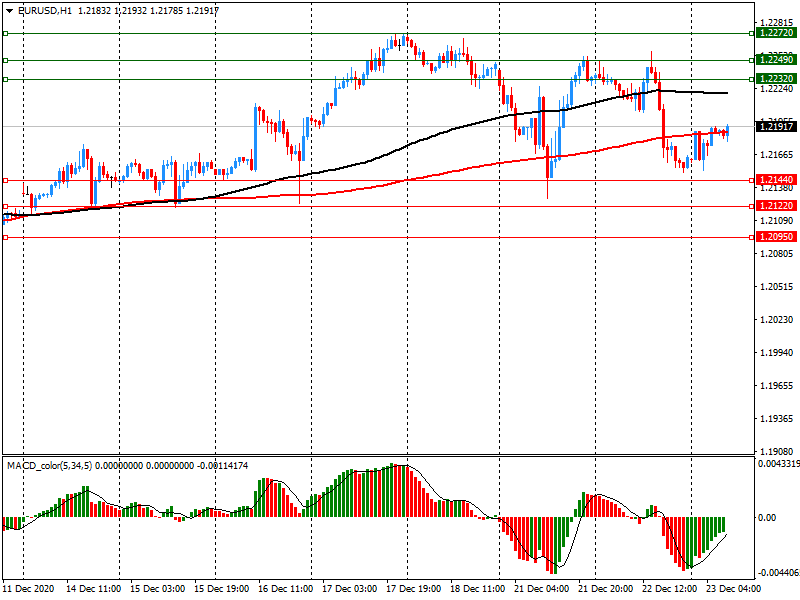800x600 pixels.
Task: Select the left handle of the 1.21440 red line
Action: (x=5, y=181)
